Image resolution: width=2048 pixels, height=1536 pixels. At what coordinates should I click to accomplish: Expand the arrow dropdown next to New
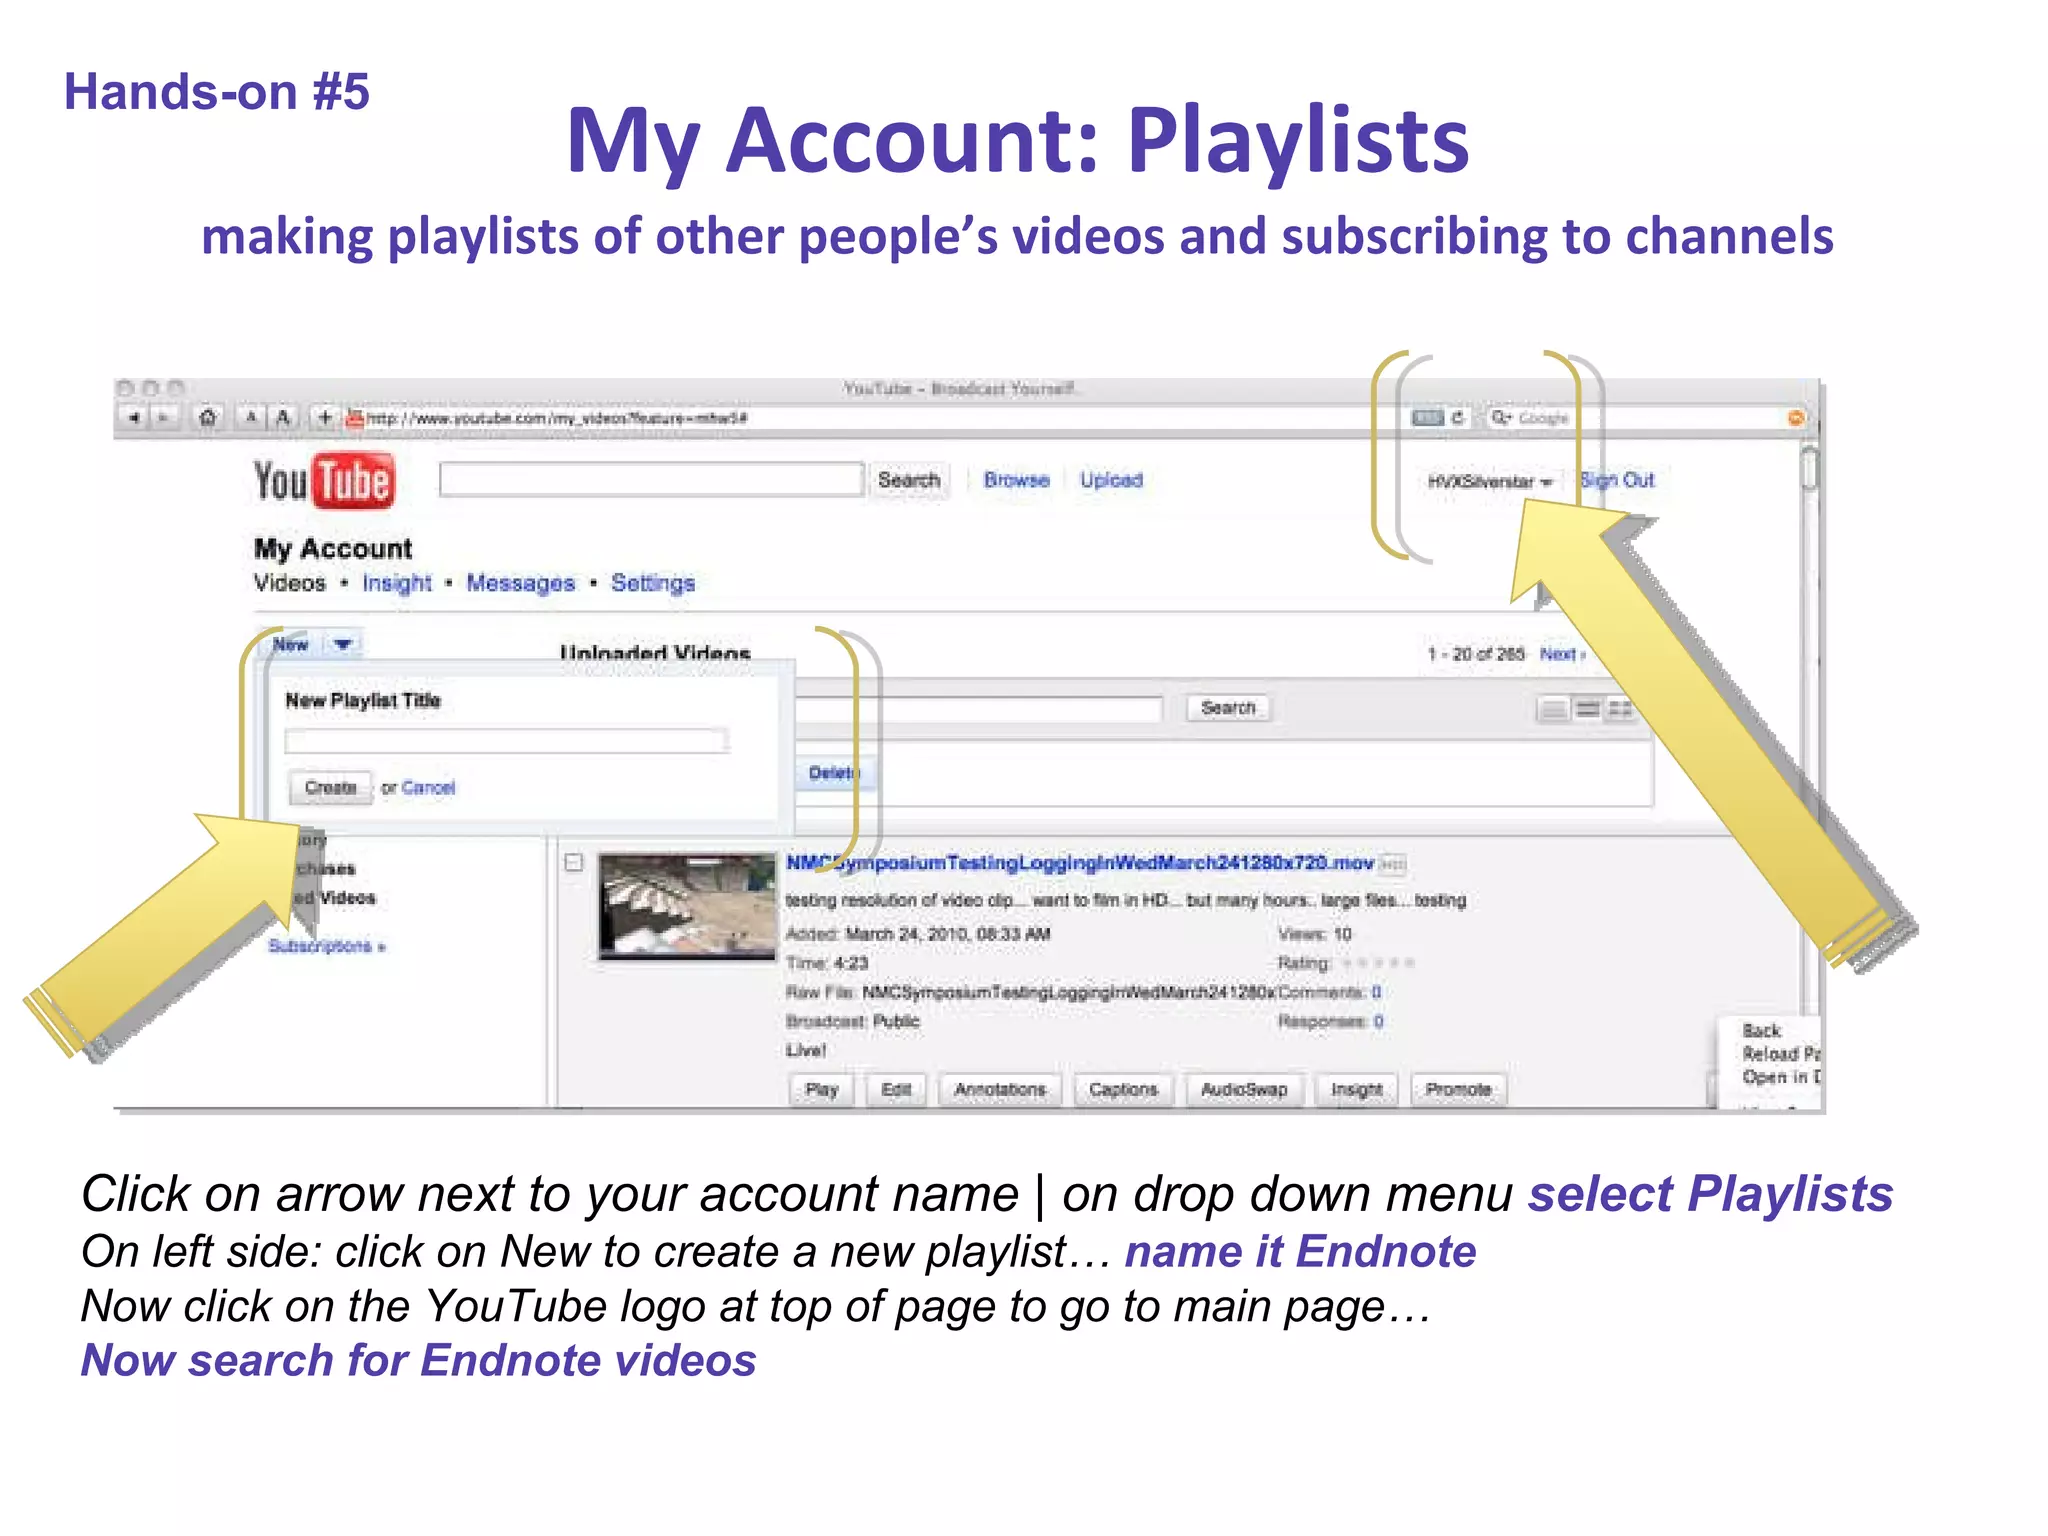pos(343,645)
